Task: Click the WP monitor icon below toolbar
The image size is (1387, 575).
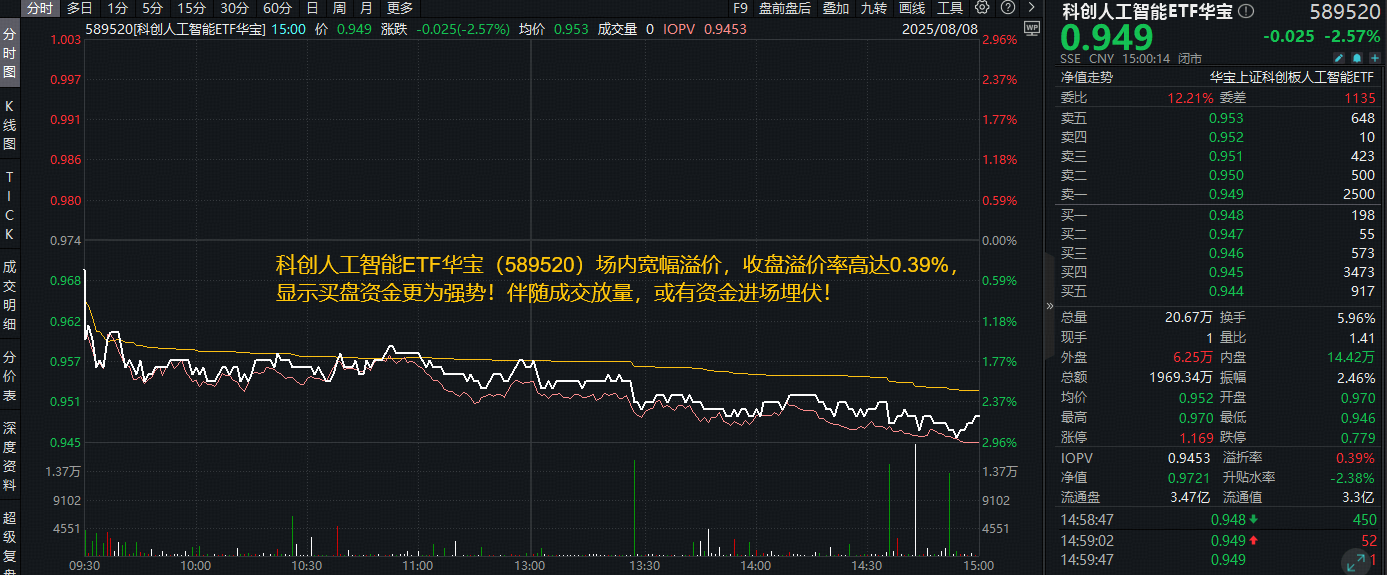Action: click(x=1032, y=28)
